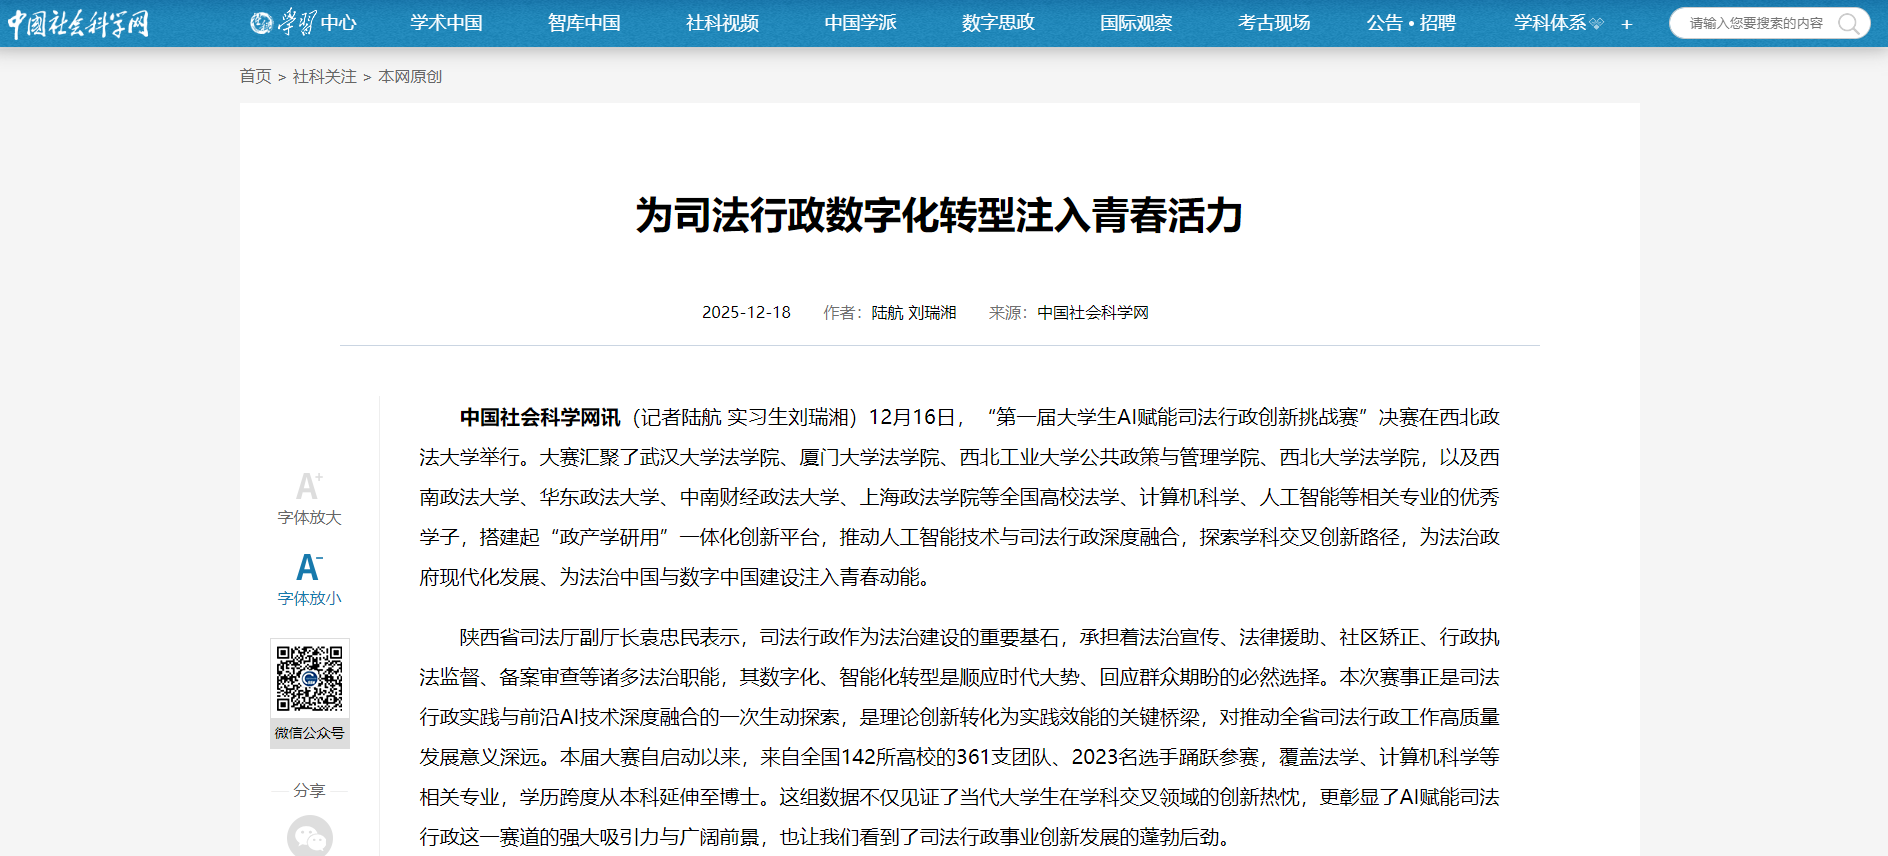Image resolution: width=1888 pixels, height=856 pixels.
Task: Focus the search input field
Action: [x=1756, y=23]
